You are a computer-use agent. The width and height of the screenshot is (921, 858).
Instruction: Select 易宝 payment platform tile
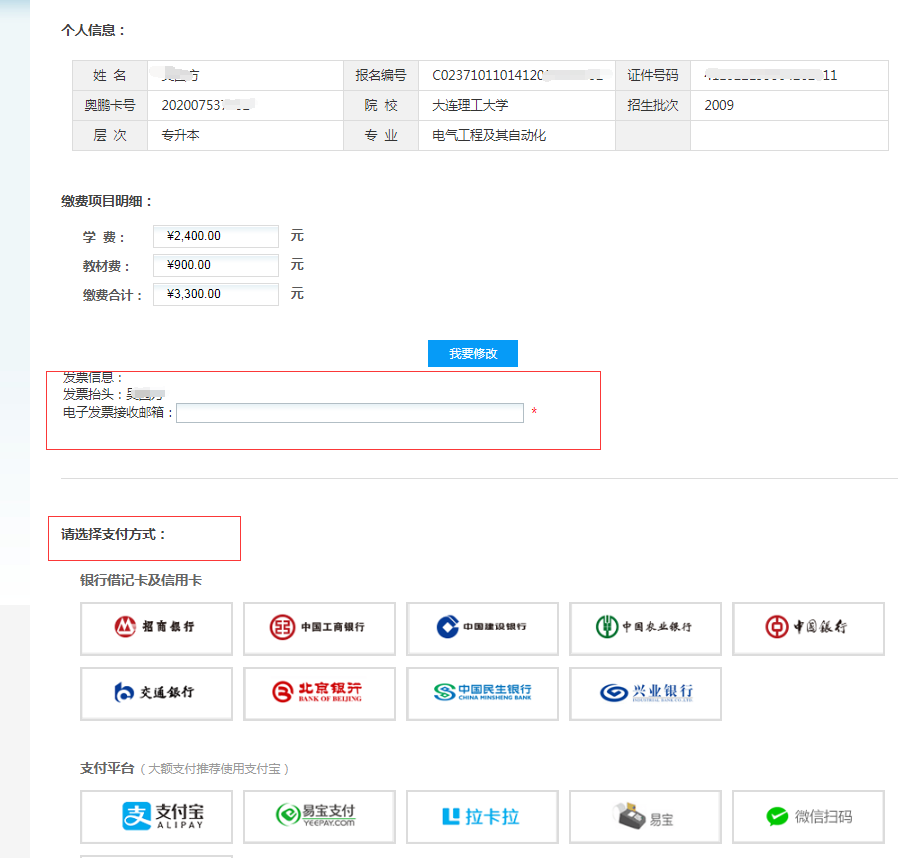(x=645, y=816)
